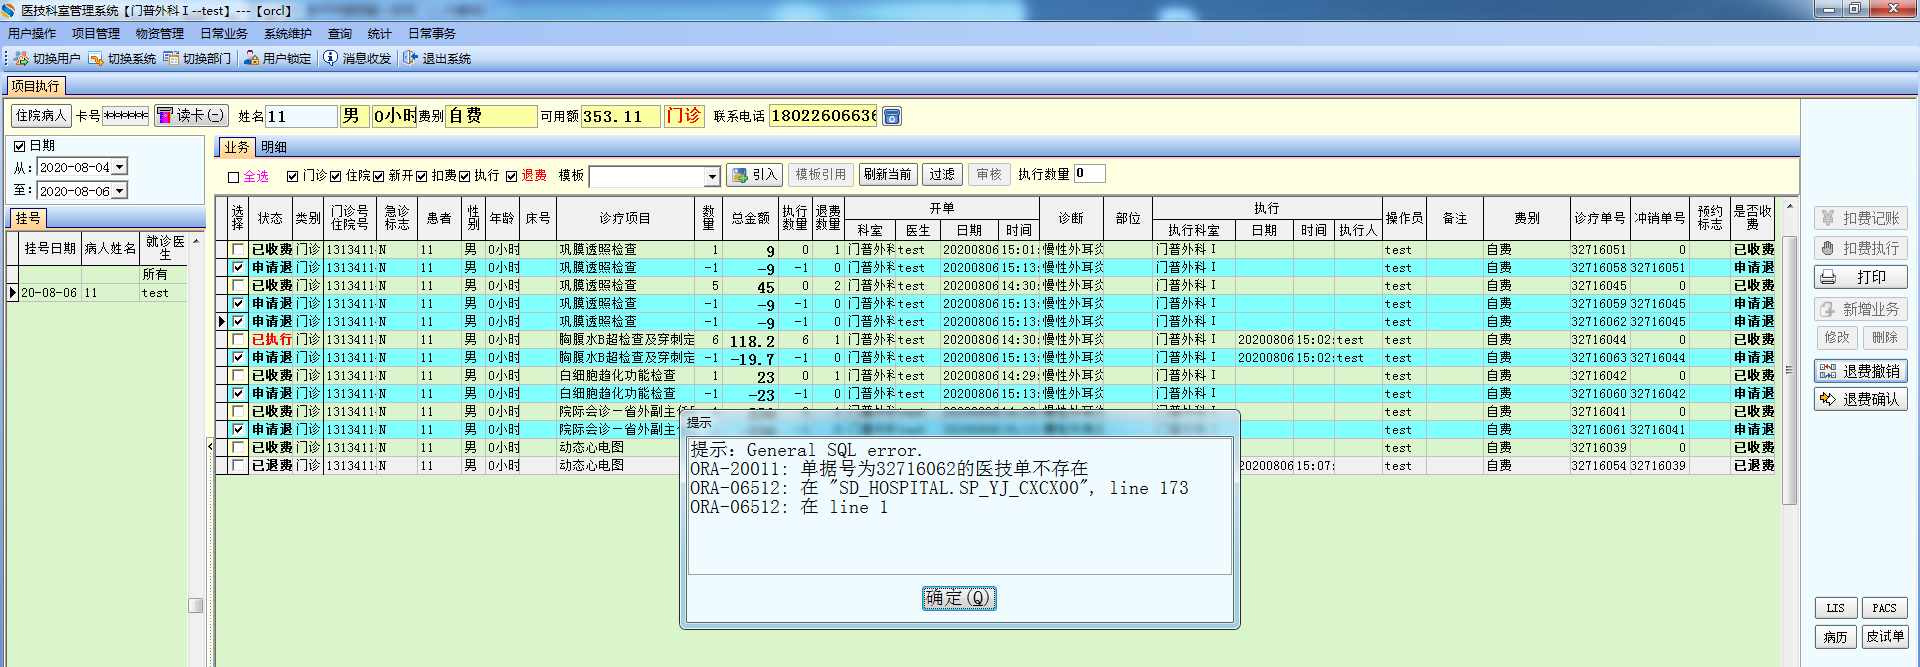Click the collapse arrow on left panel splitter
This screenshot has width=1920, height=667.
(x=210, y=446)
